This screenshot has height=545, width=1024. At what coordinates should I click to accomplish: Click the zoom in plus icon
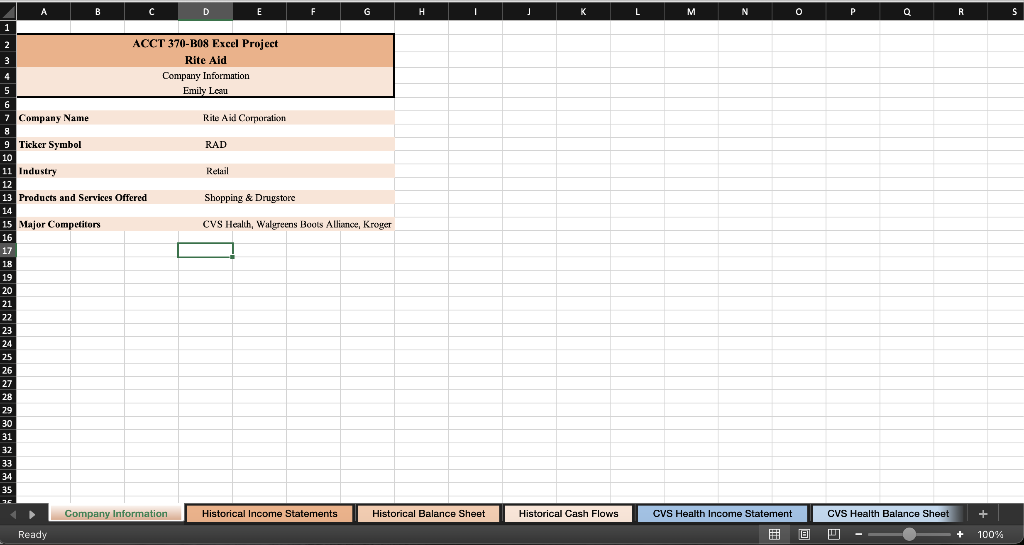[x=959, y=535]
